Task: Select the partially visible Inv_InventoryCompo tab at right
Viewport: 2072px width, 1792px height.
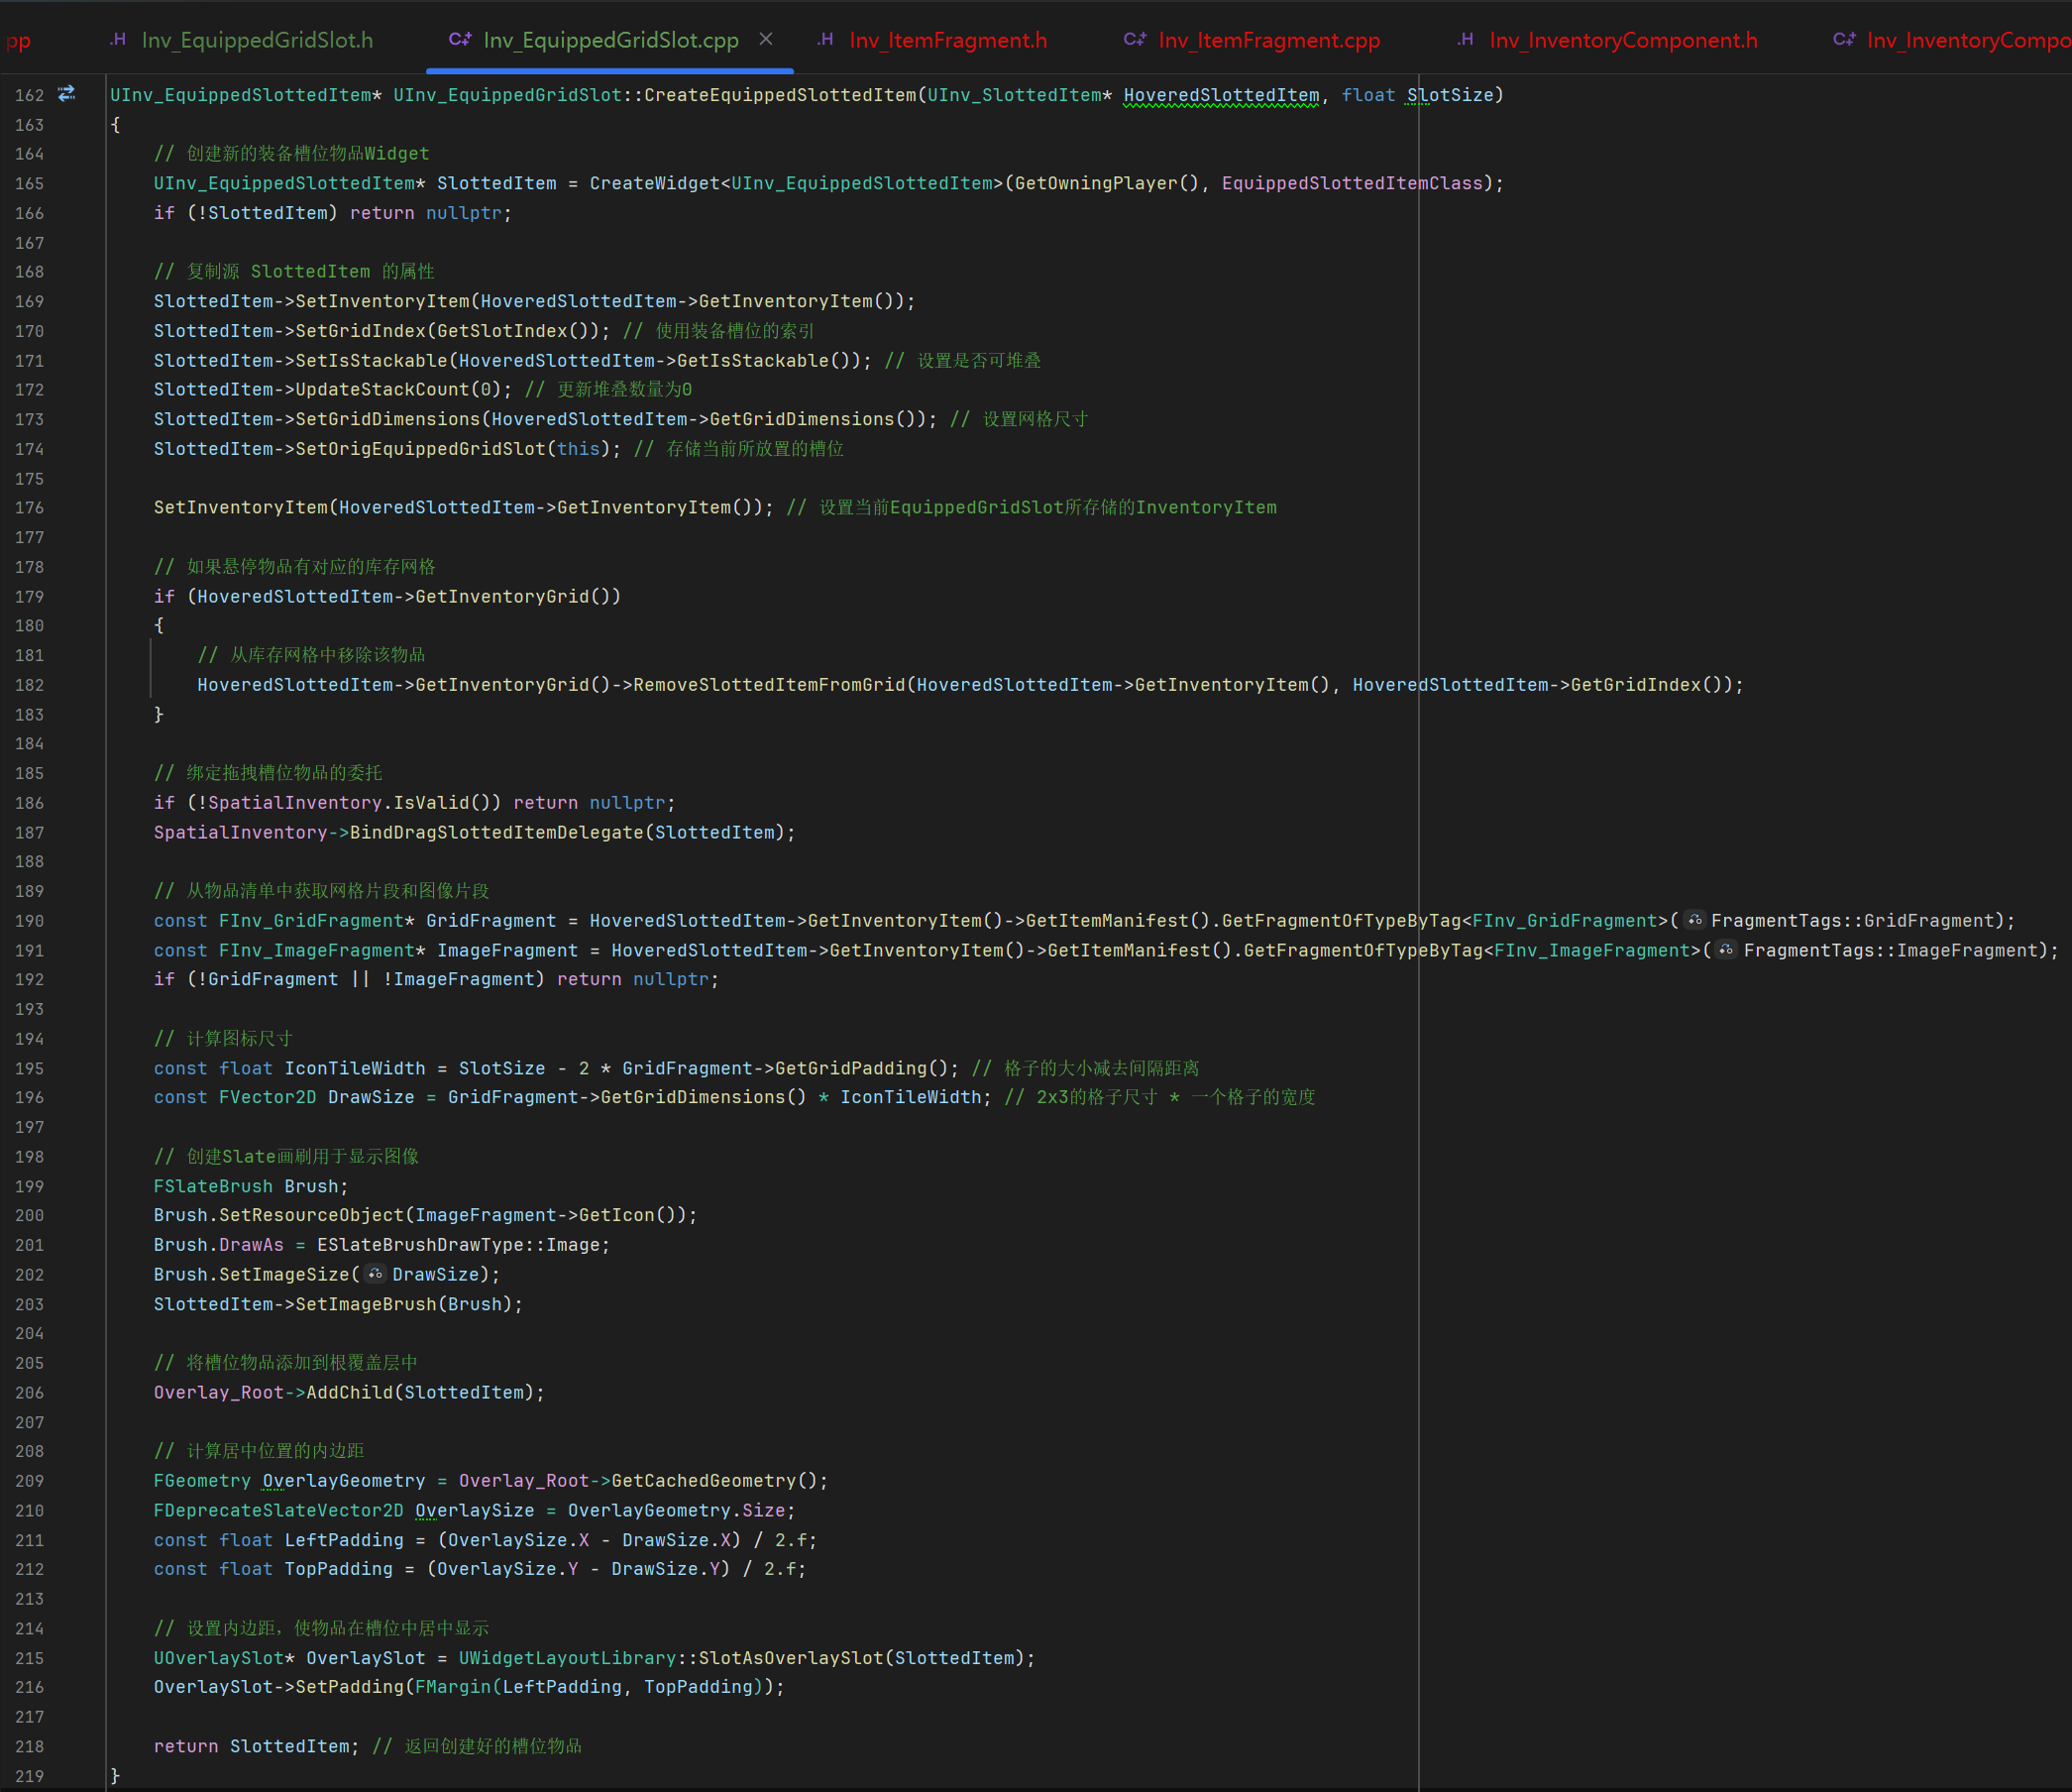Action: coord(1966,40)
